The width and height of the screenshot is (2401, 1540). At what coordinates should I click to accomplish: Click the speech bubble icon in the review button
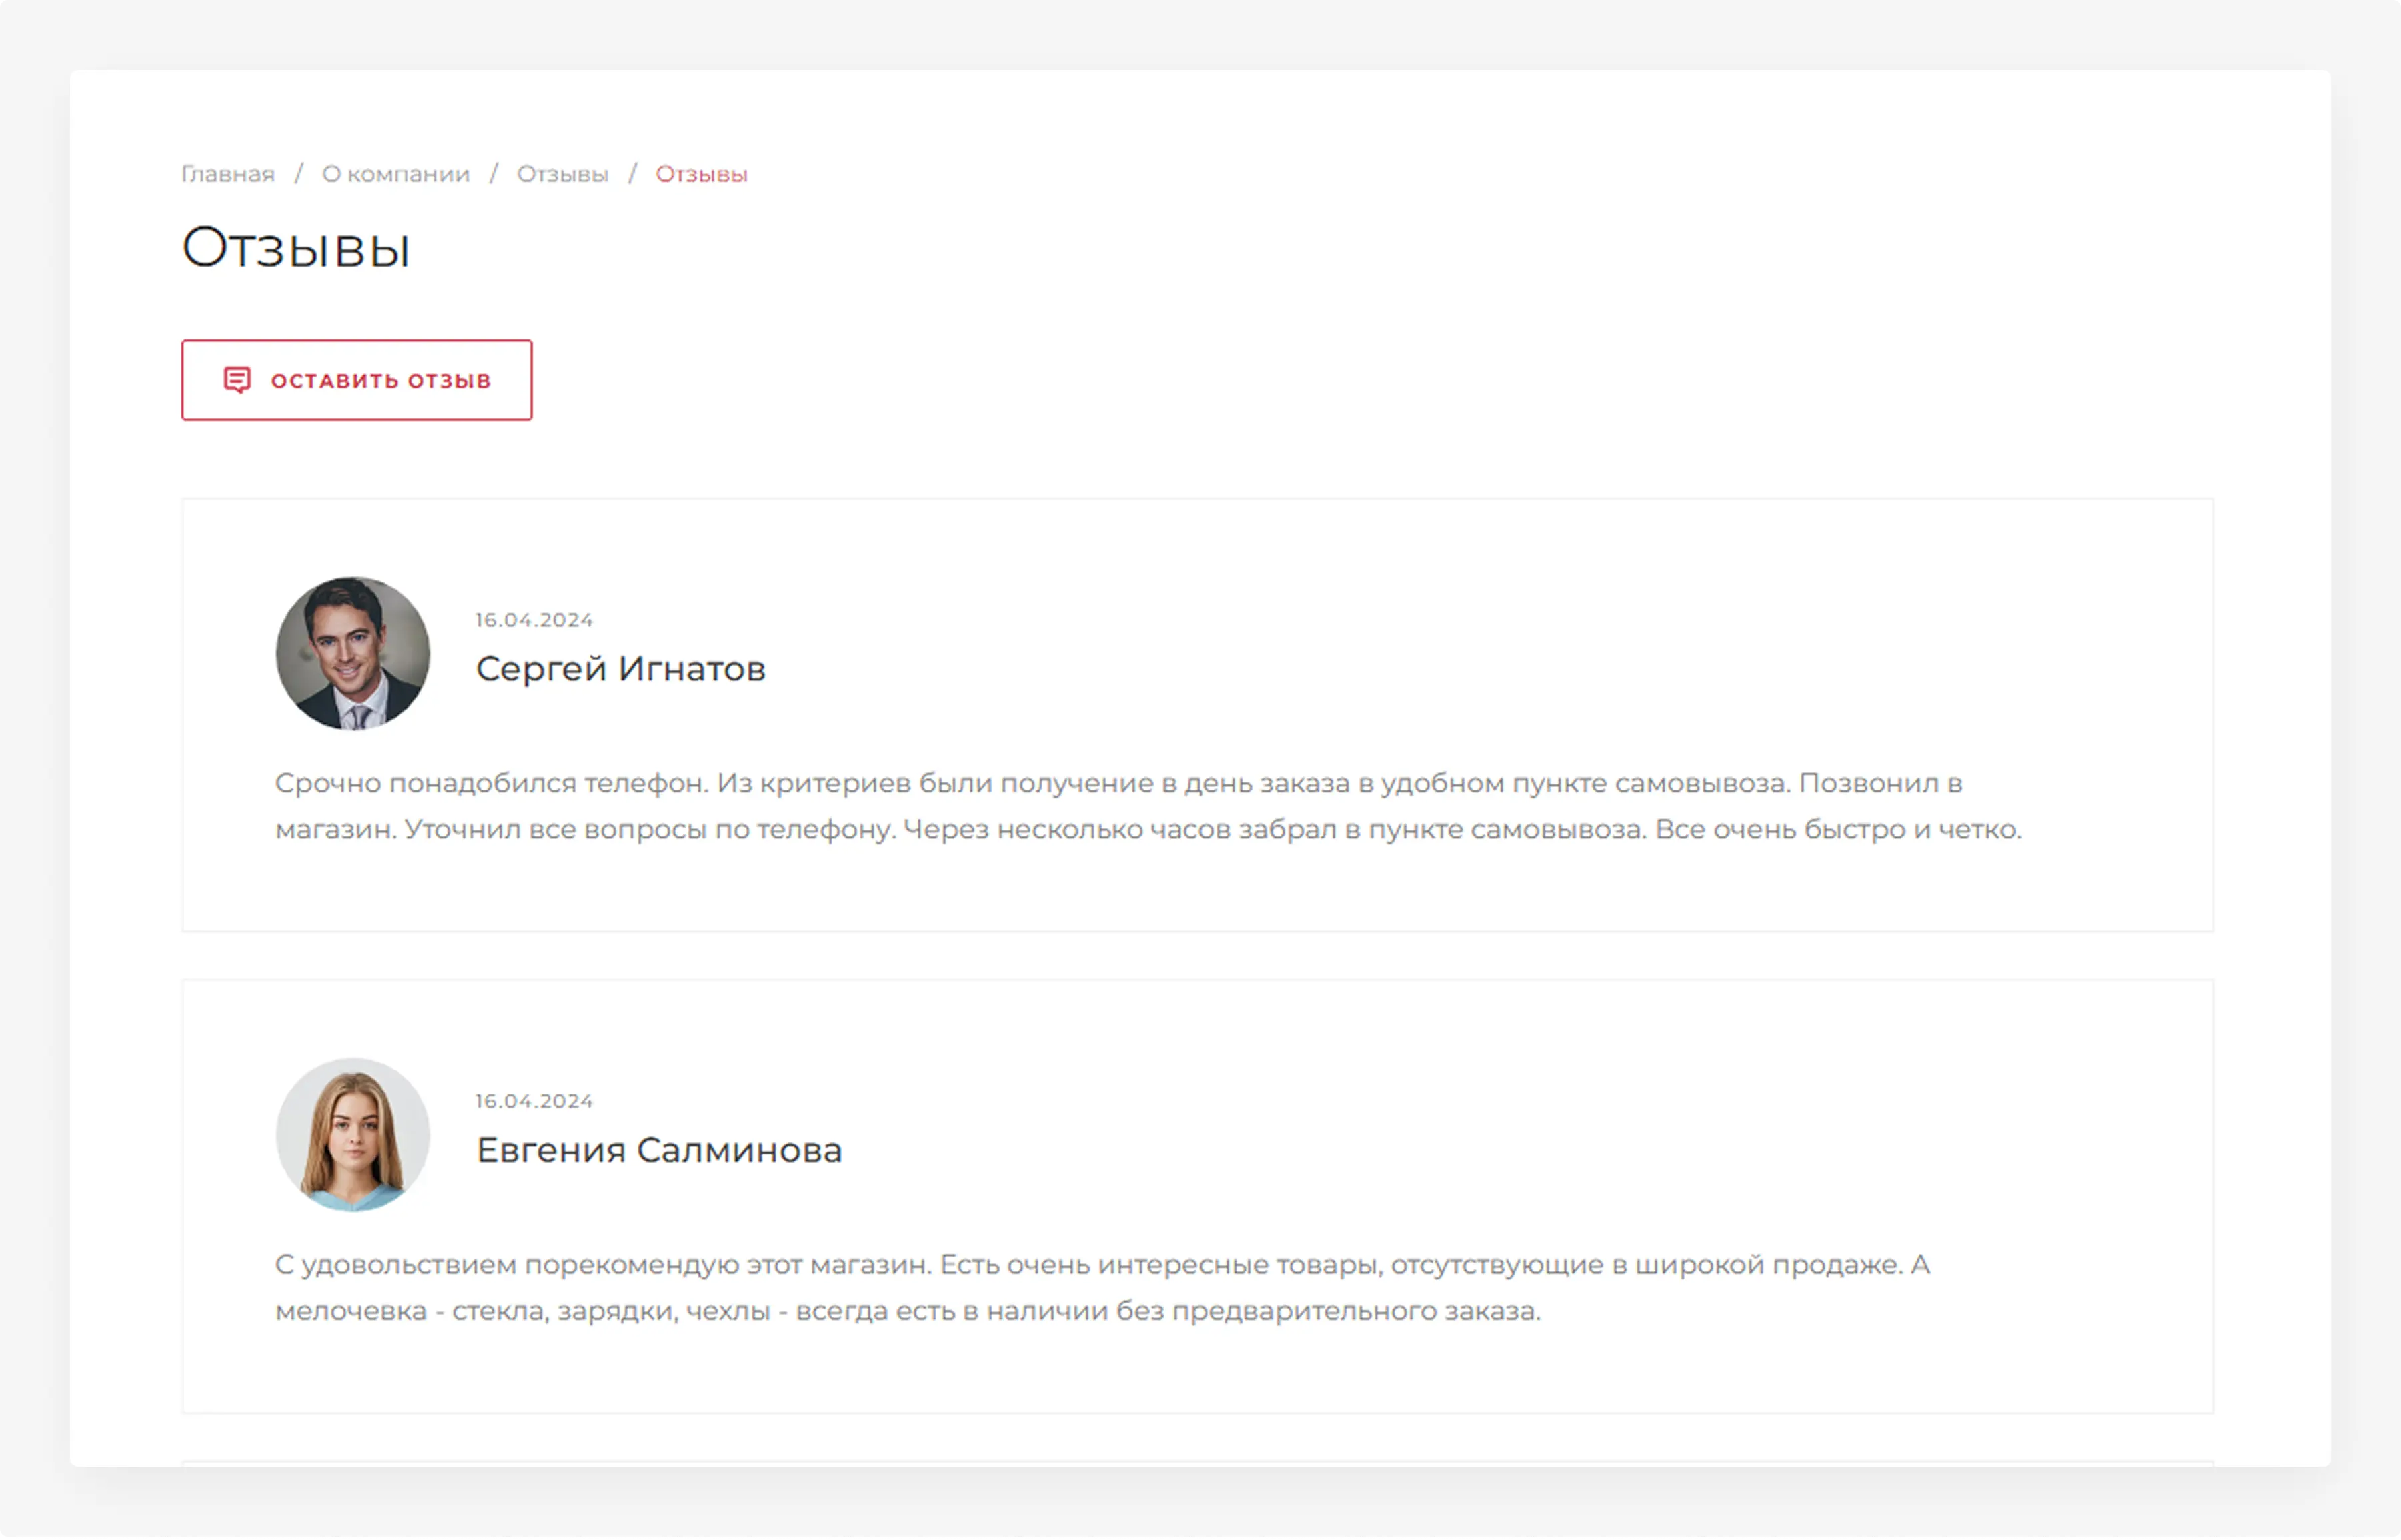[237, 380]
